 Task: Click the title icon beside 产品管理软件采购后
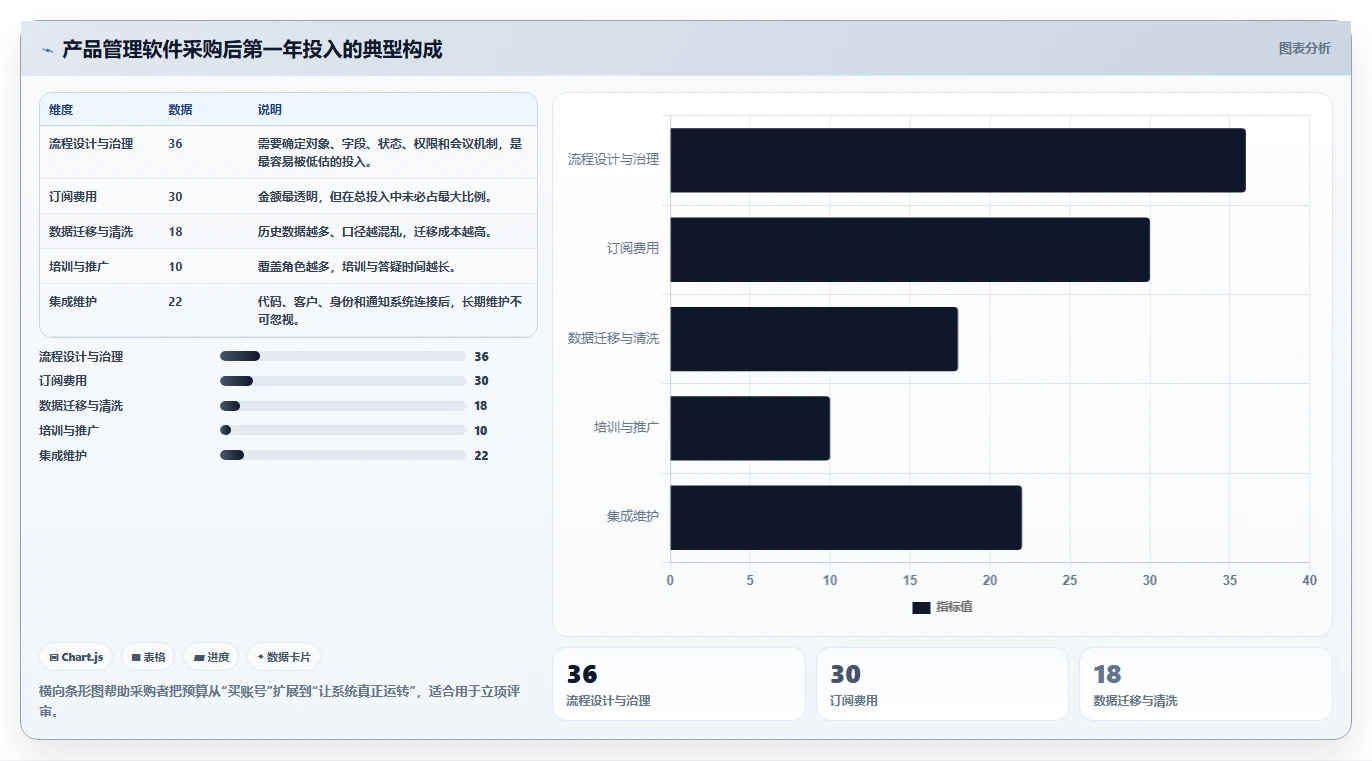coord(47,50)
